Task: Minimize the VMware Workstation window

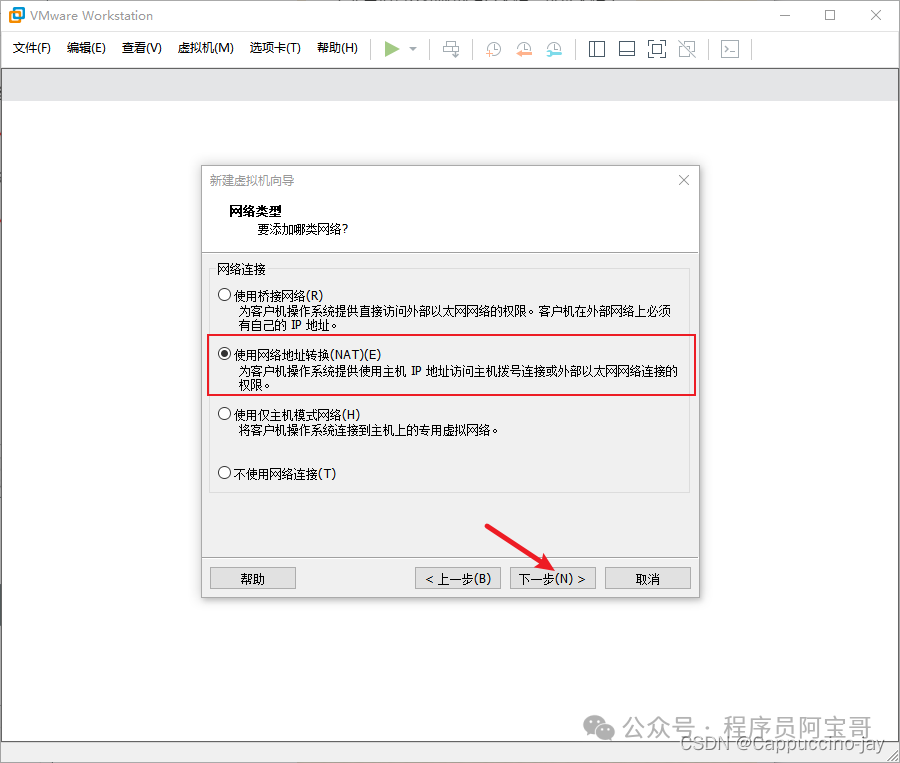Action: [x=785, y=16]
